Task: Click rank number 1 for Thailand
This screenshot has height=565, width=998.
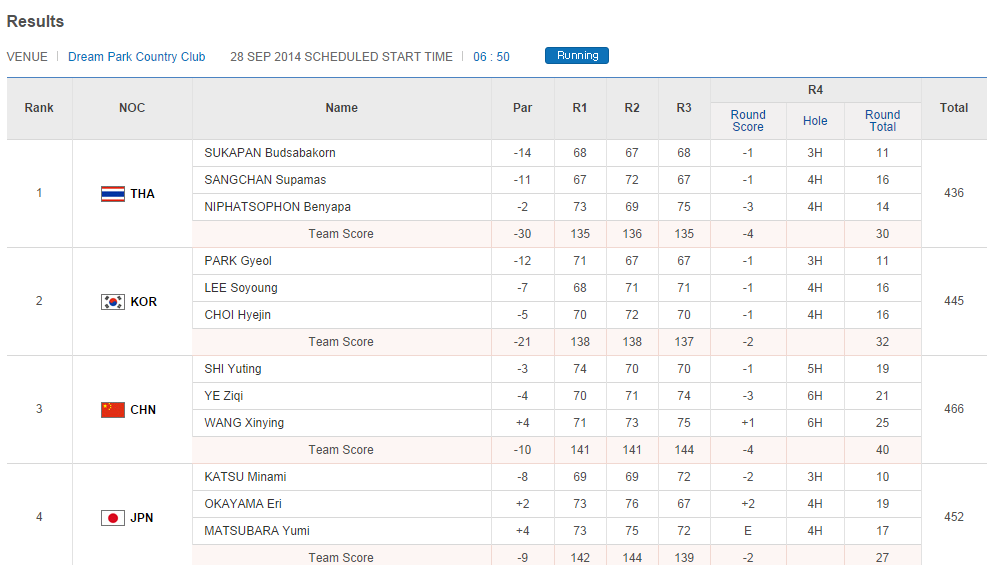Action: pyautogui.click(x=39, y=193)
